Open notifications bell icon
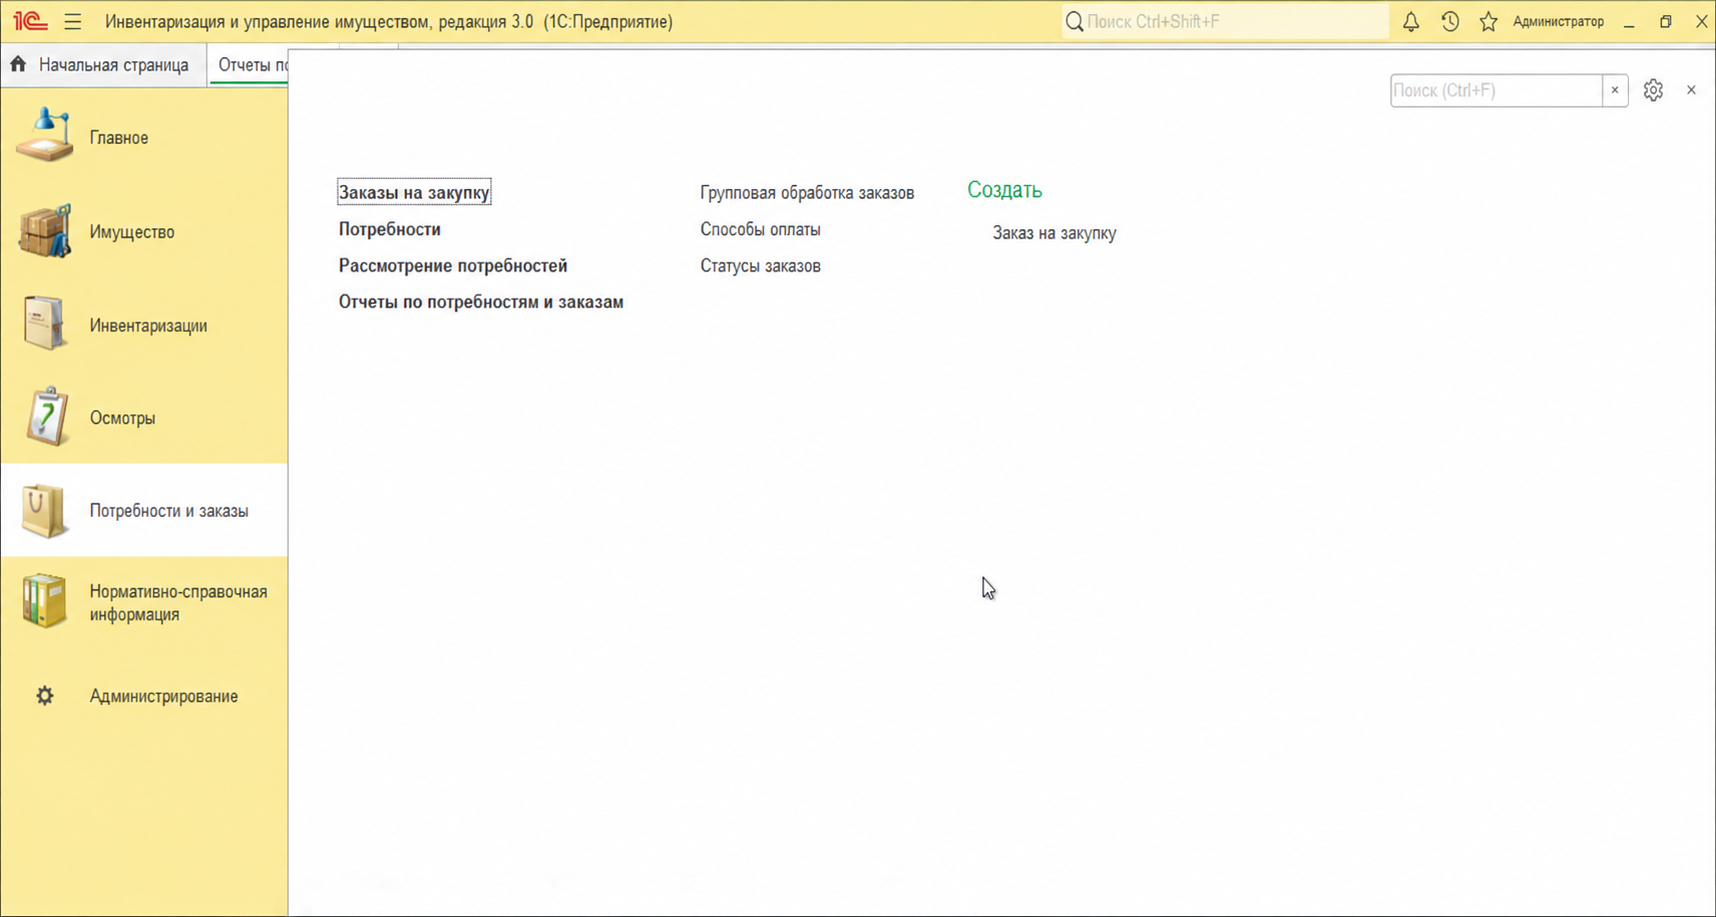Image resolution: width=1716 pixels, height=917 pixels. pyautogui.click(x=1411, y=21)
